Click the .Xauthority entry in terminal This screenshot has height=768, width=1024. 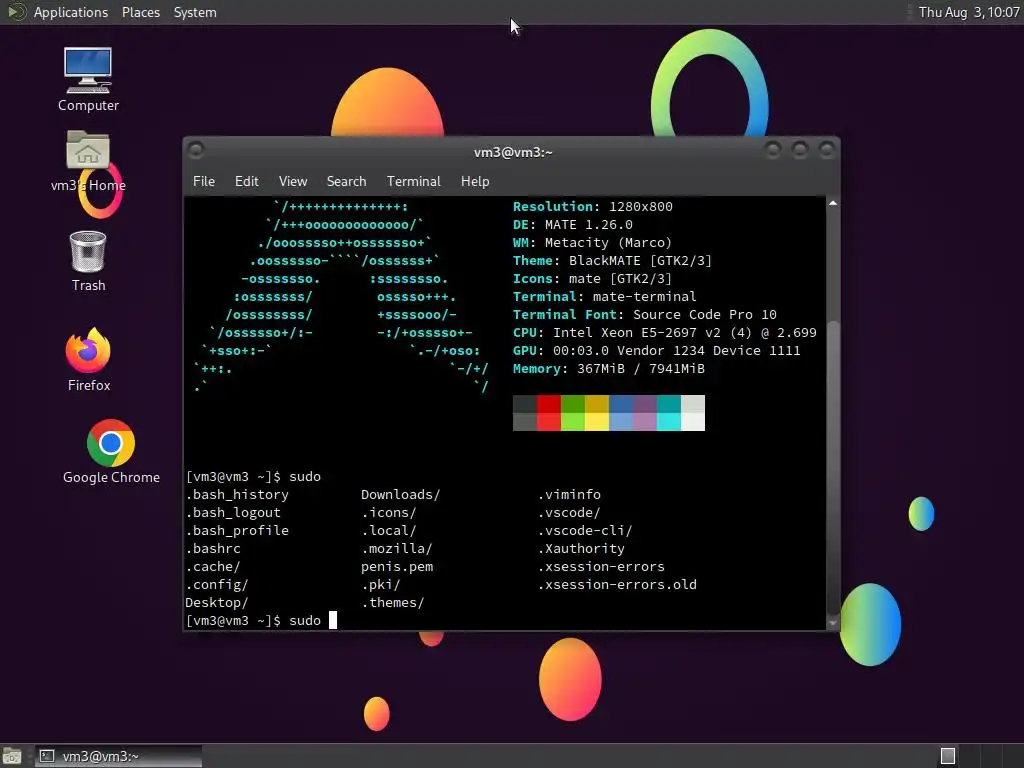pos(581,549)
